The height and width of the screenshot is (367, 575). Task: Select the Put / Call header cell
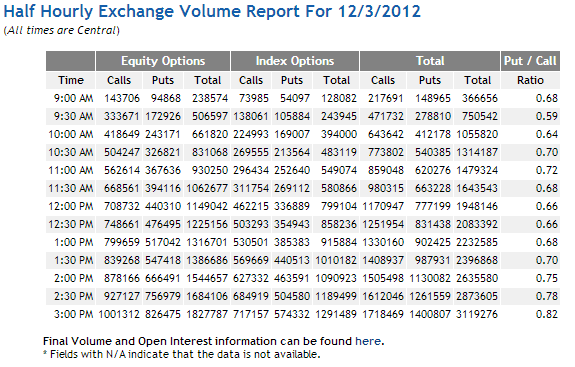[530, 61]
